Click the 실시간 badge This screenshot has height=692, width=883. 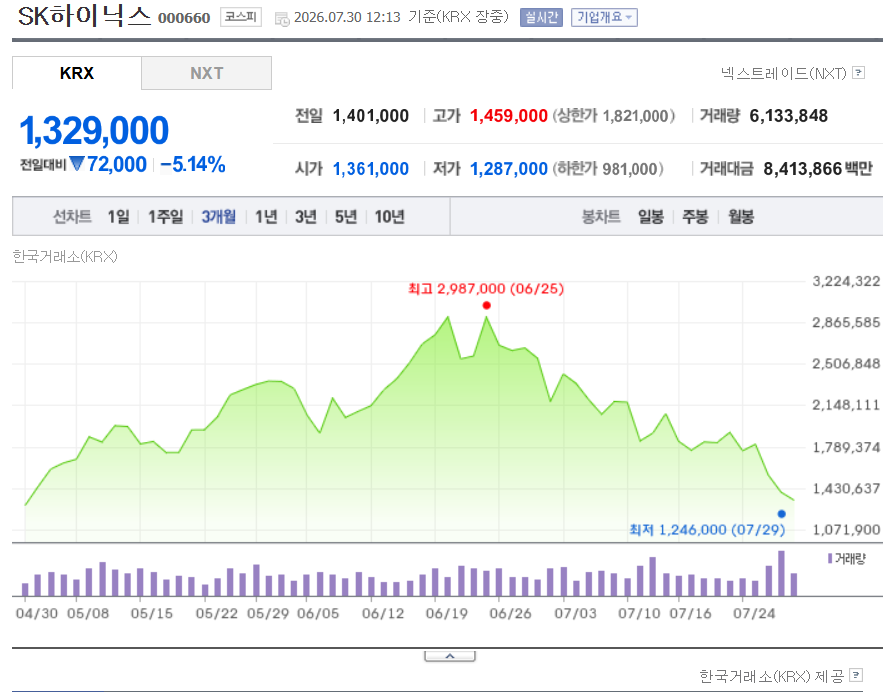(541, 17)
